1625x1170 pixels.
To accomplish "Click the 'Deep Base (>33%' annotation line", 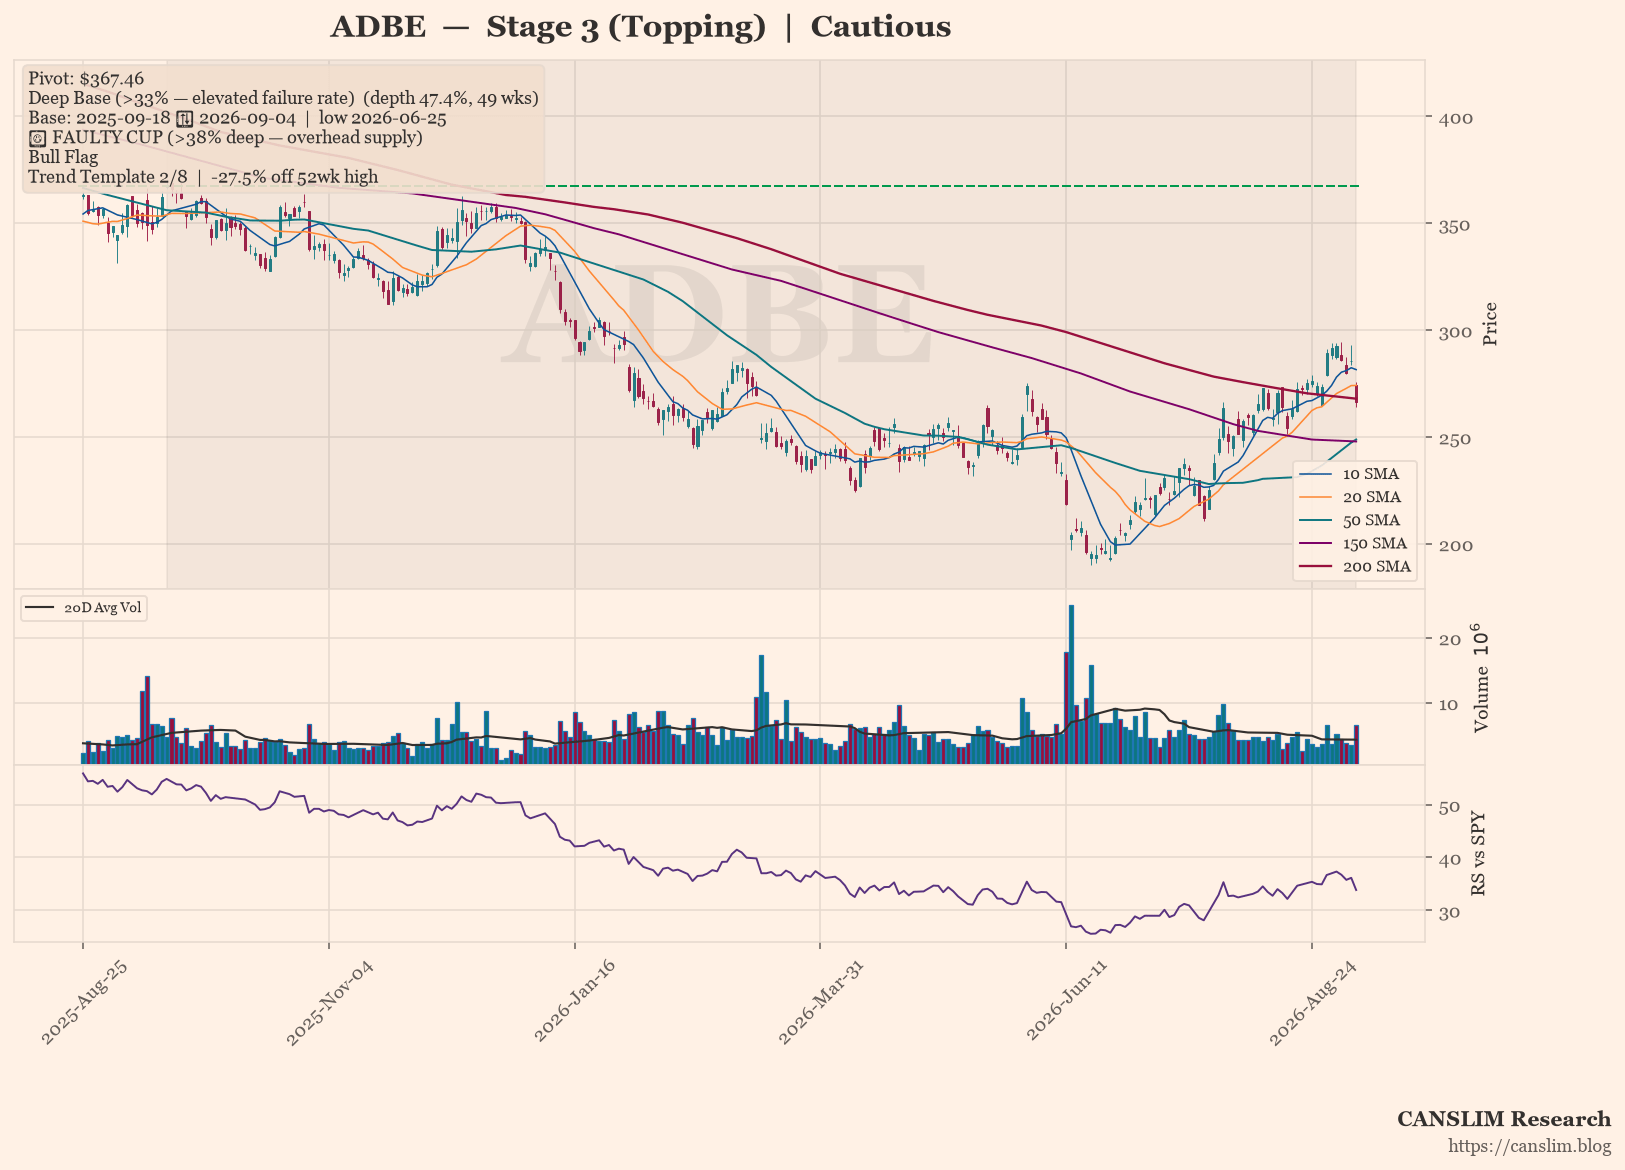I will coord(283,98).
